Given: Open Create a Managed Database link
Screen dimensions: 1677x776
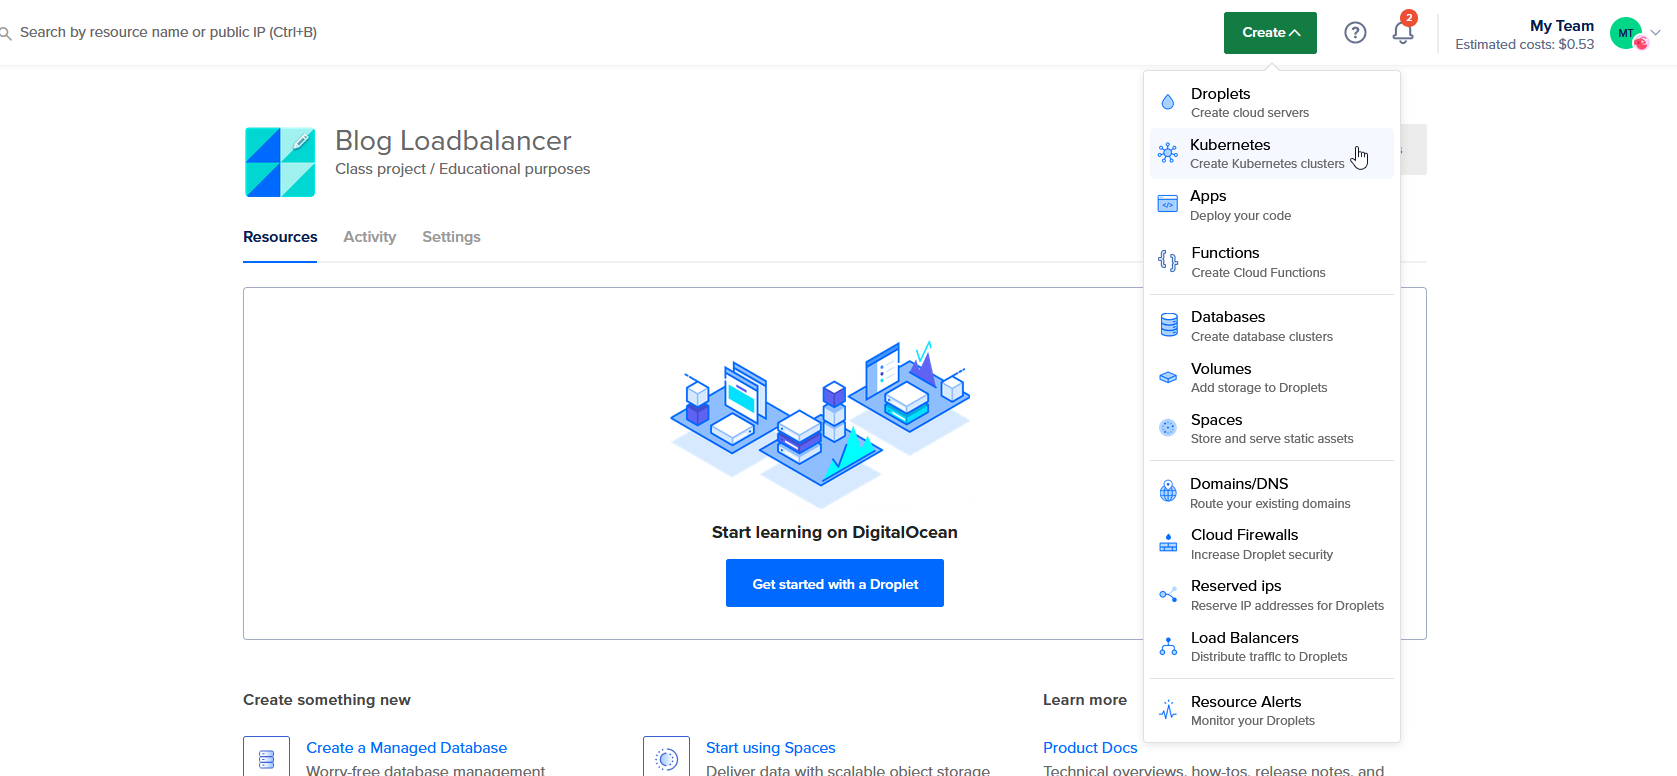Looking at the screenshot, I should click(406, 747).
